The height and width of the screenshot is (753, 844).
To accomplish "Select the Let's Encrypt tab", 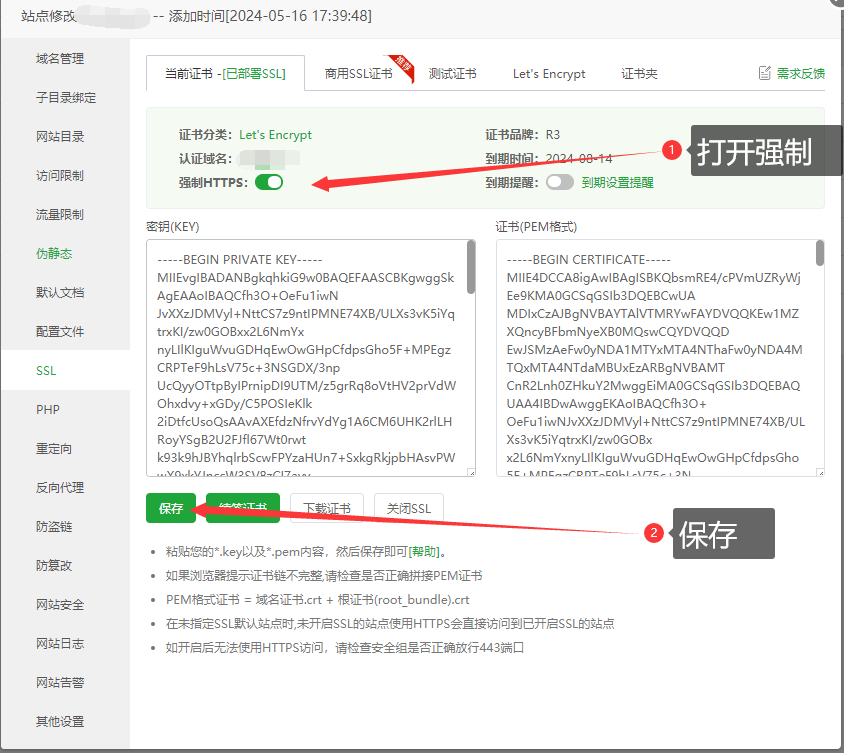I will click(549, 74).
